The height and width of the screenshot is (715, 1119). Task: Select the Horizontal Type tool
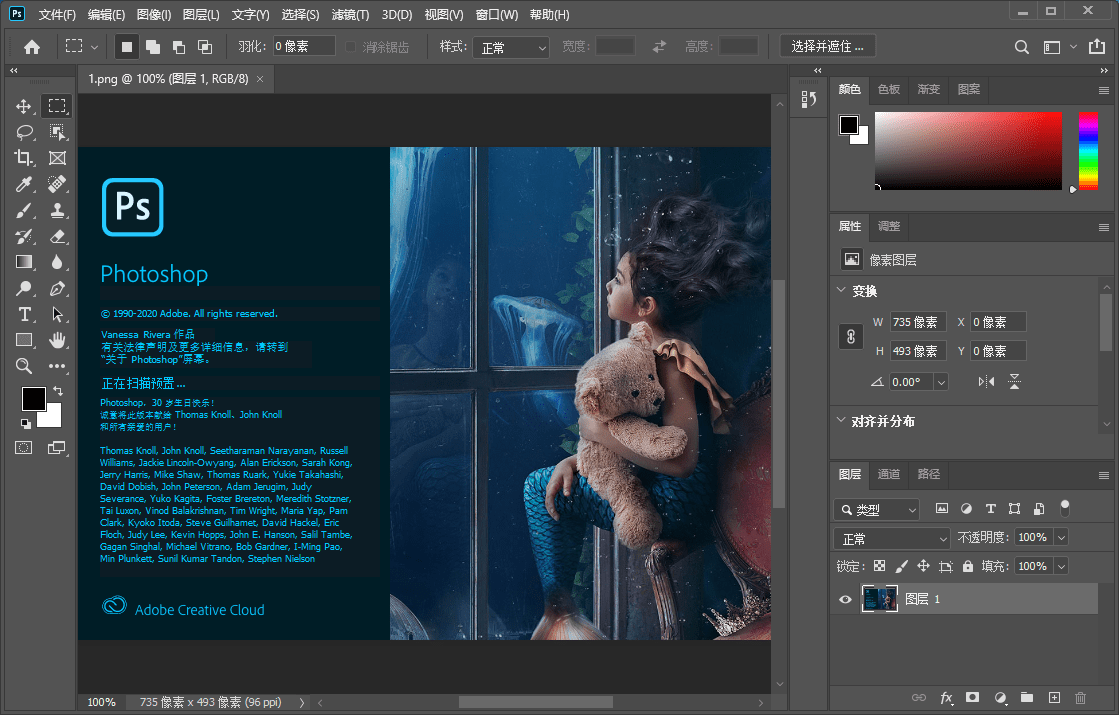coord(24,314)
